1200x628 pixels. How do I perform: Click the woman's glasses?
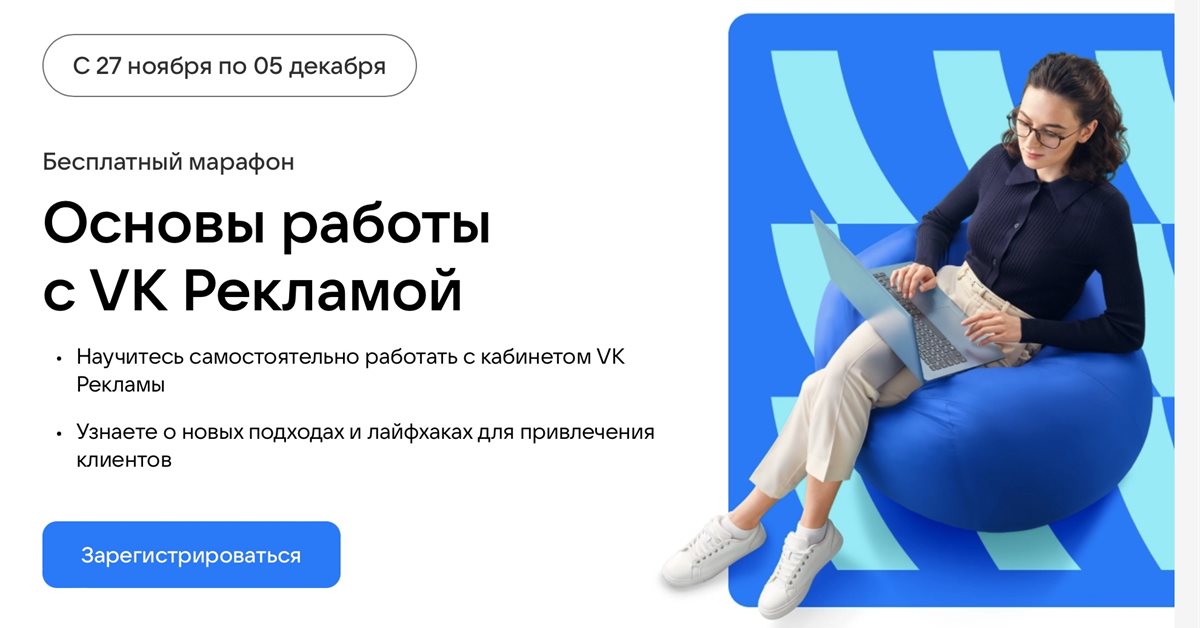tap(1045, 132)
